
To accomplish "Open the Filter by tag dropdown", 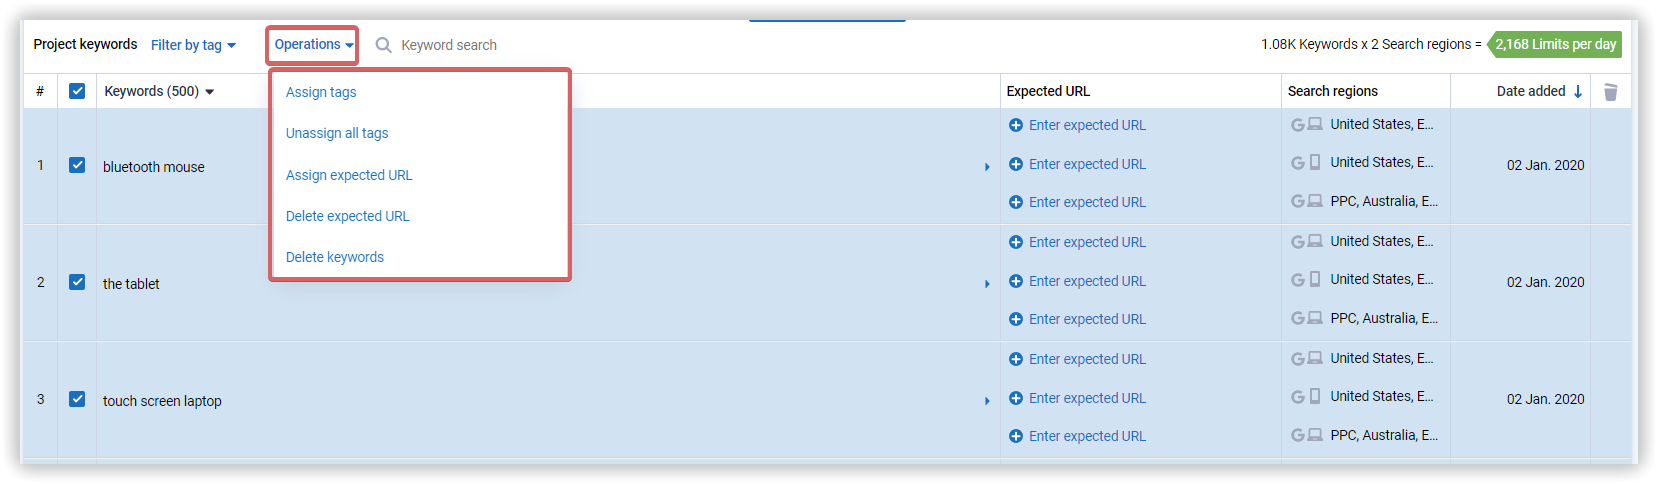I will [x=193, y=45].
